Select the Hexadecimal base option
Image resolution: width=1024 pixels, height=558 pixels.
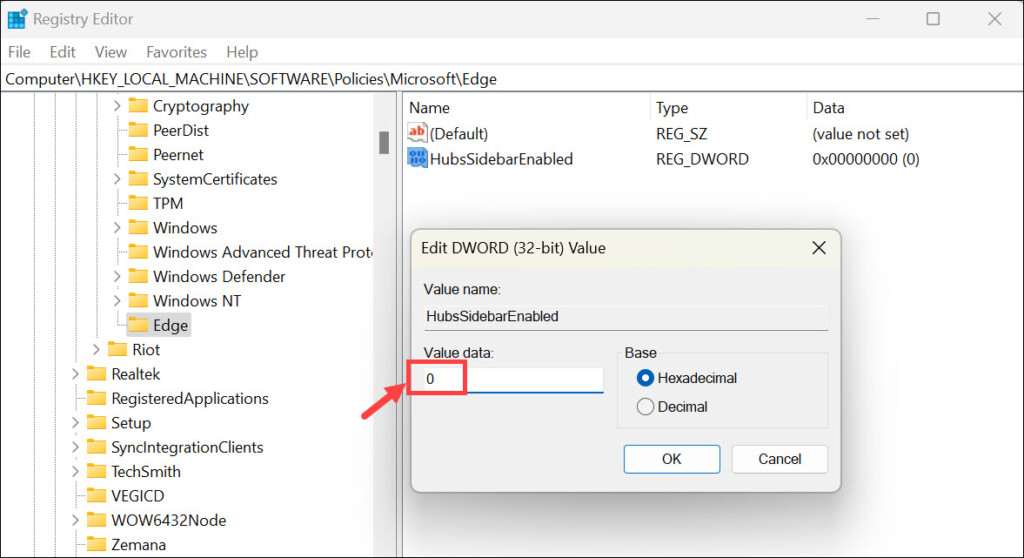(x=645, y=378)
